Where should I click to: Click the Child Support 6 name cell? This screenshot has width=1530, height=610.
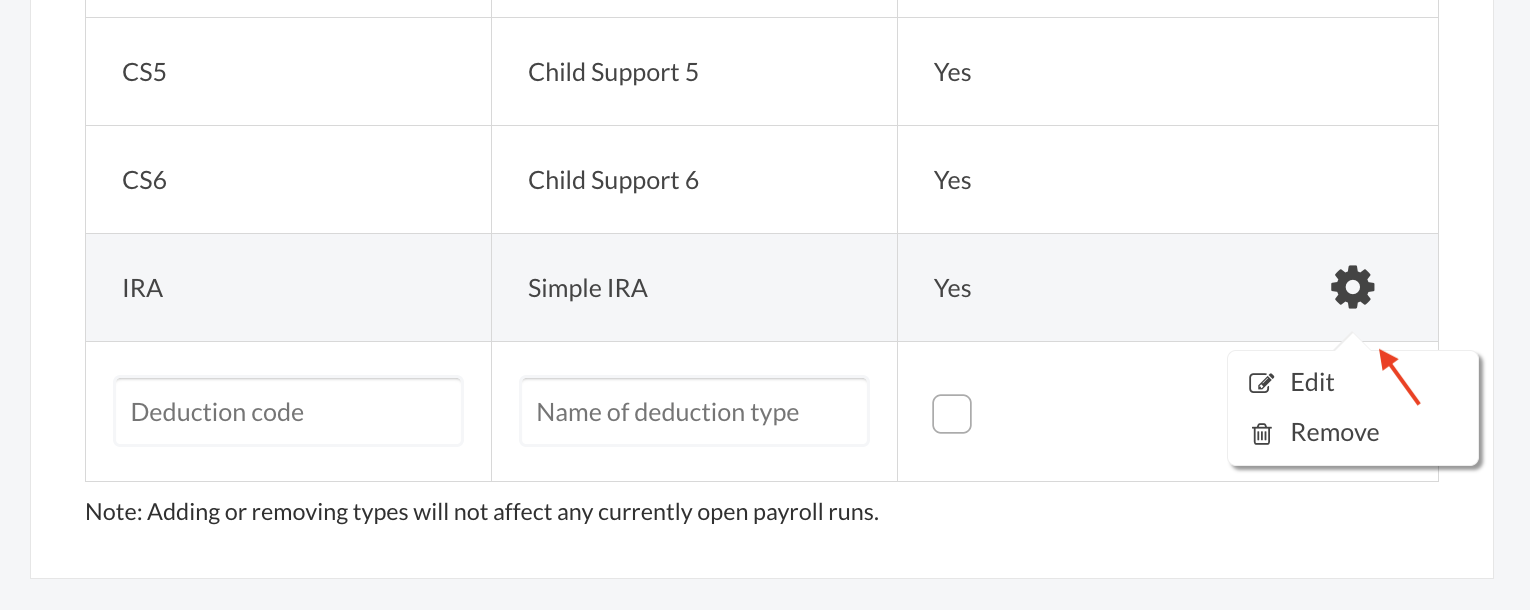click(x=613, y=181)
